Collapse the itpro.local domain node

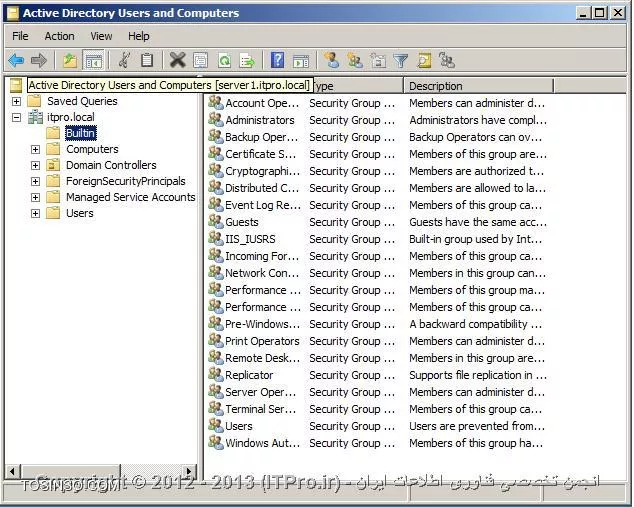pos(16,117)
